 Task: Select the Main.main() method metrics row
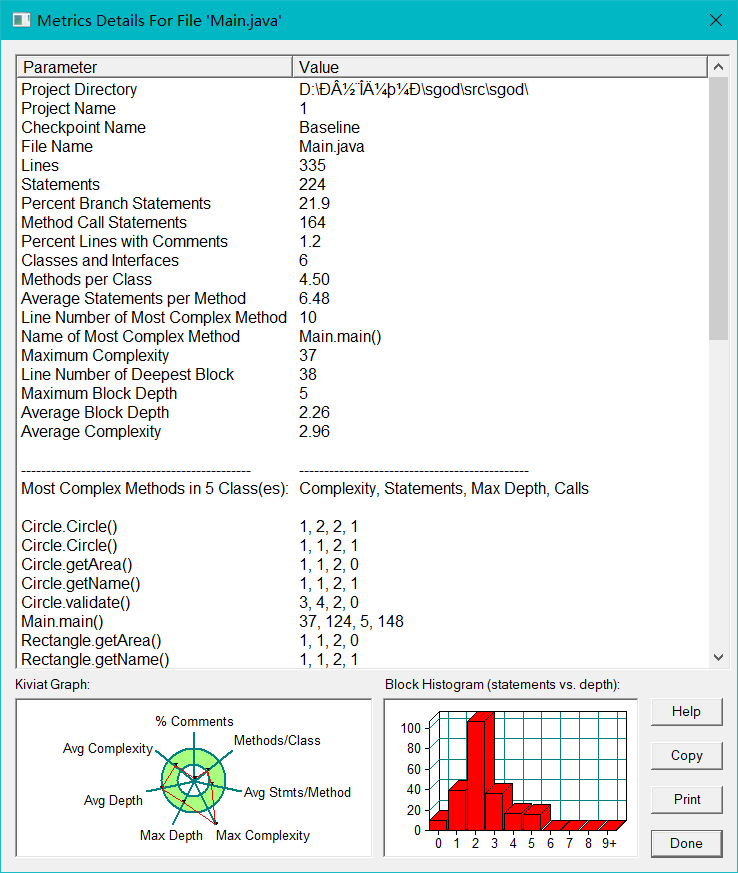(x=362, y=621)
